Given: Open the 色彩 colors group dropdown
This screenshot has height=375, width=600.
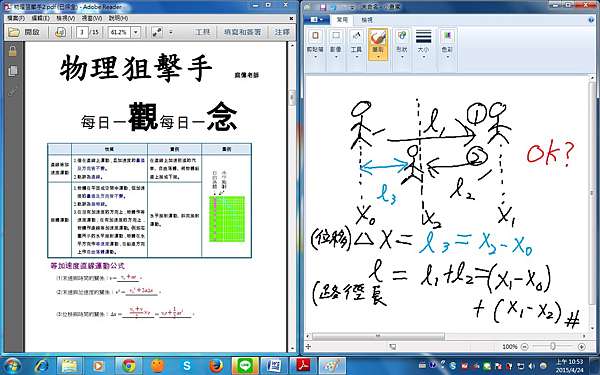Looking at the screenshot, I should 447,44.
